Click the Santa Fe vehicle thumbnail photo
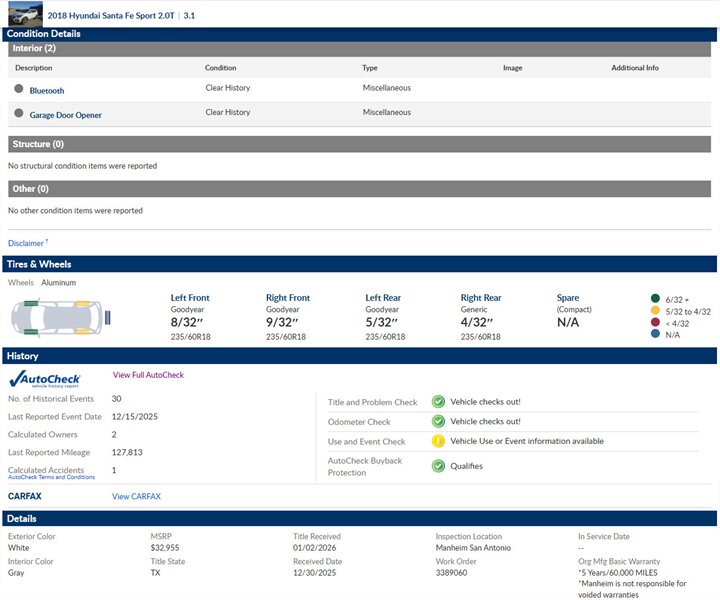Screen dimensions: 720x600 24,14
